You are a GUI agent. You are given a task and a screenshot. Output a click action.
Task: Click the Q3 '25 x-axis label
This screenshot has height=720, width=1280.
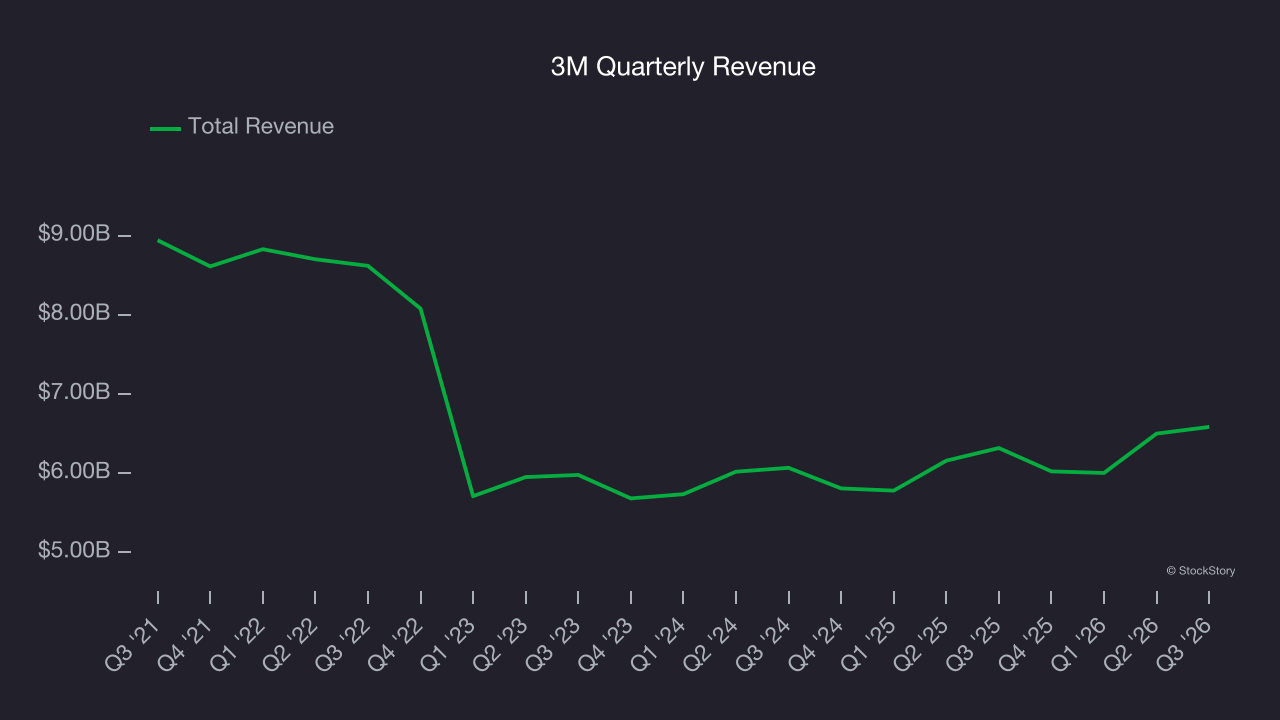pos(975,643)
